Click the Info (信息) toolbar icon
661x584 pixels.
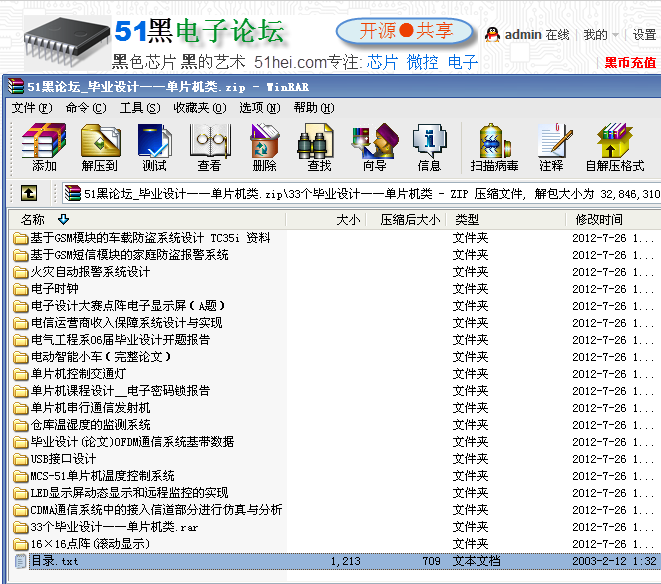click(x=429, y=140)
